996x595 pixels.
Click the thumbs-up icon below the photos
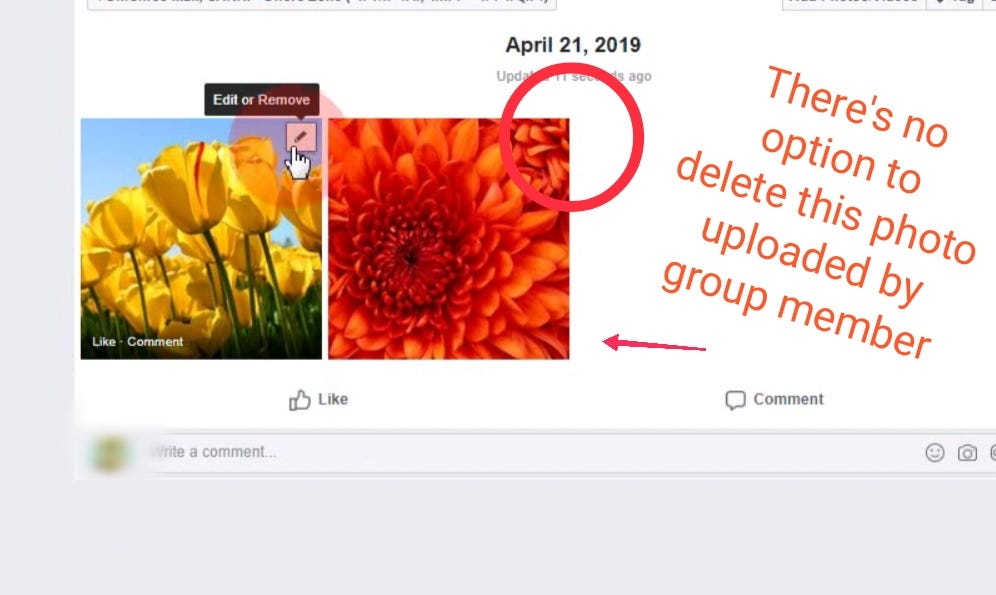pyautogui.click(x=300, y=400)
